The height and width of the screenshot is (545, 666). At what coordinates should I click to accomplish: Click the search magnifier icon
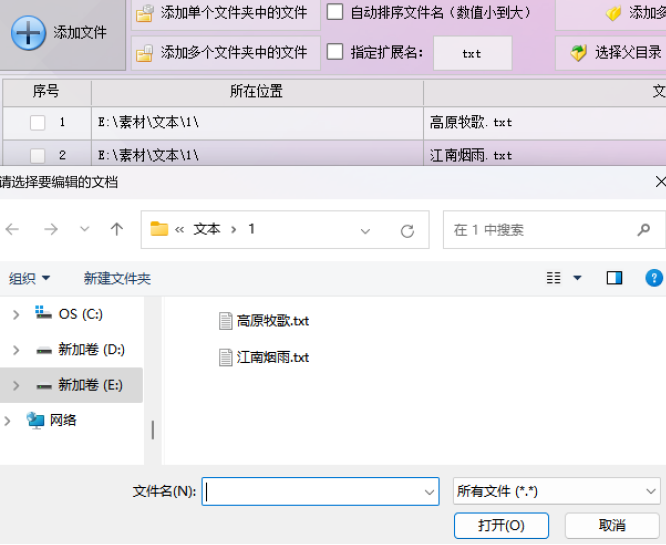click(x=643, y=230)
